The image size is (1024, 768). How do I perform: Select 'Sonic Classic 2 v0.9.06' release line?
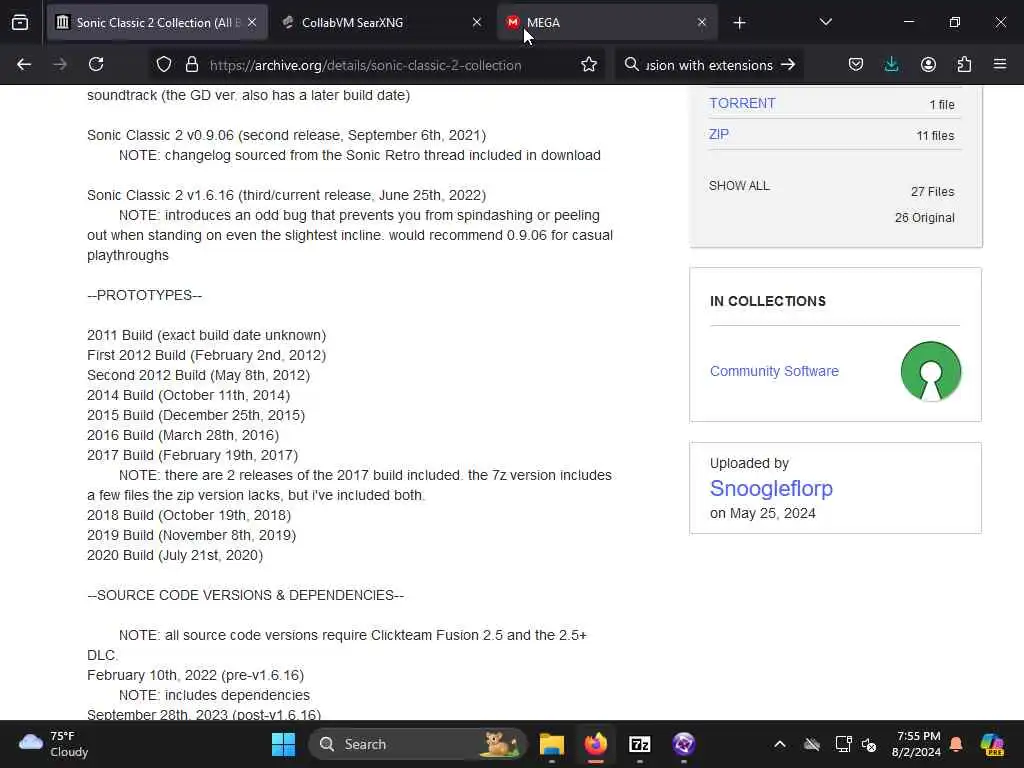(286, 135)
